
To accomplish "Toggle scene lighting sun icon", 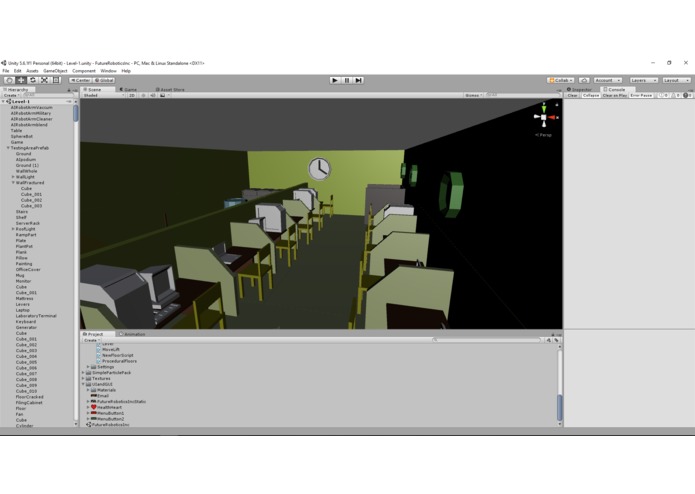I will pos(143,95).
